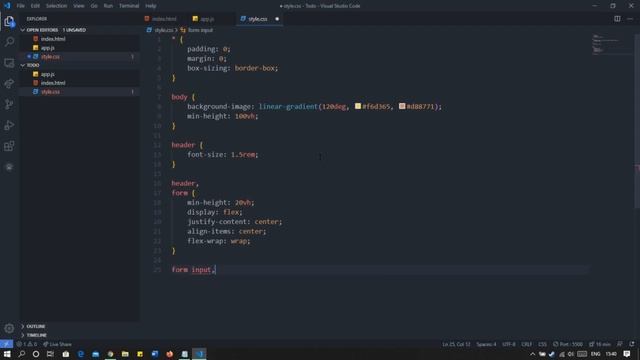Click the Split Editor Right icon
The image size is (640, 360).
tap(617, 19)
